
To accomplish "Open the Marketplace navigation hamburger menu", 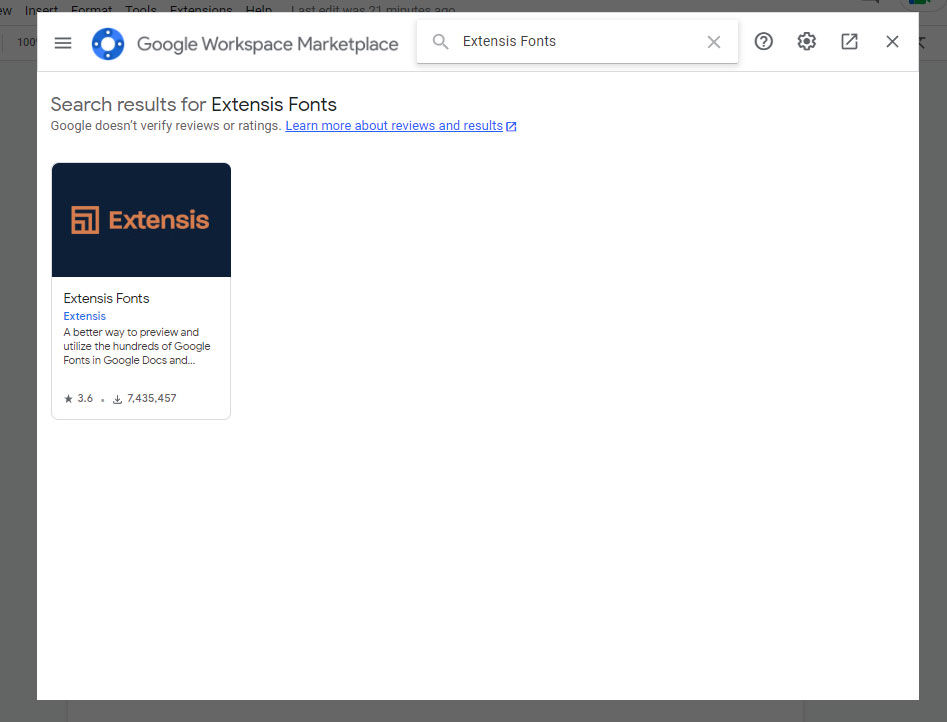I will coord(63,43).
